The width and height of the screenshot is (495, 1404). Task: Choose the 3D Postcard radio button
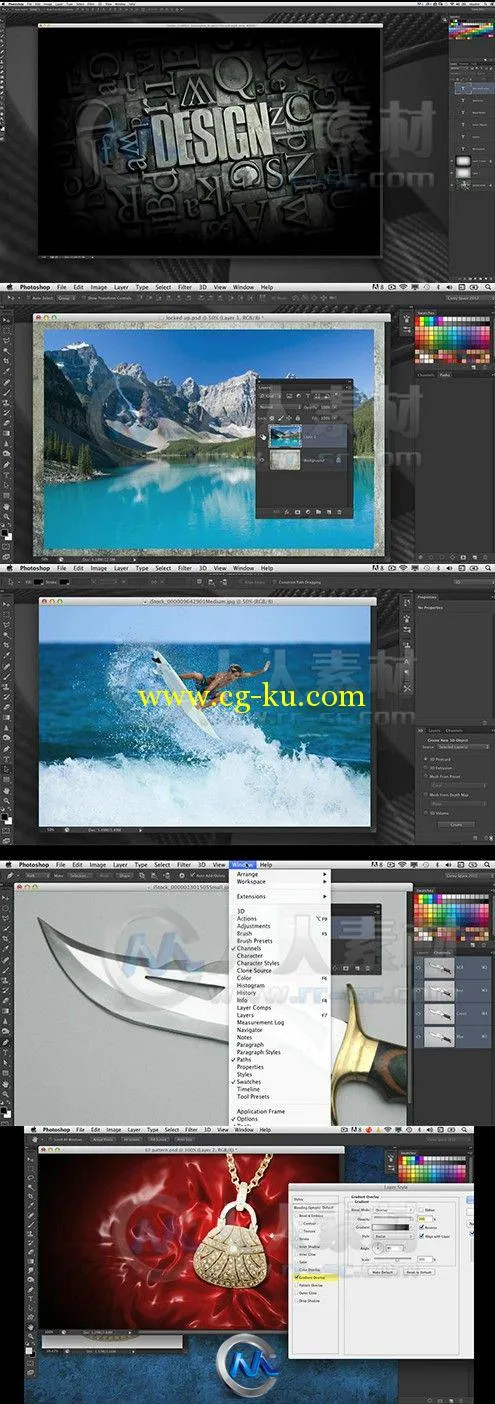pyautogui.click(x=426, y=759)
